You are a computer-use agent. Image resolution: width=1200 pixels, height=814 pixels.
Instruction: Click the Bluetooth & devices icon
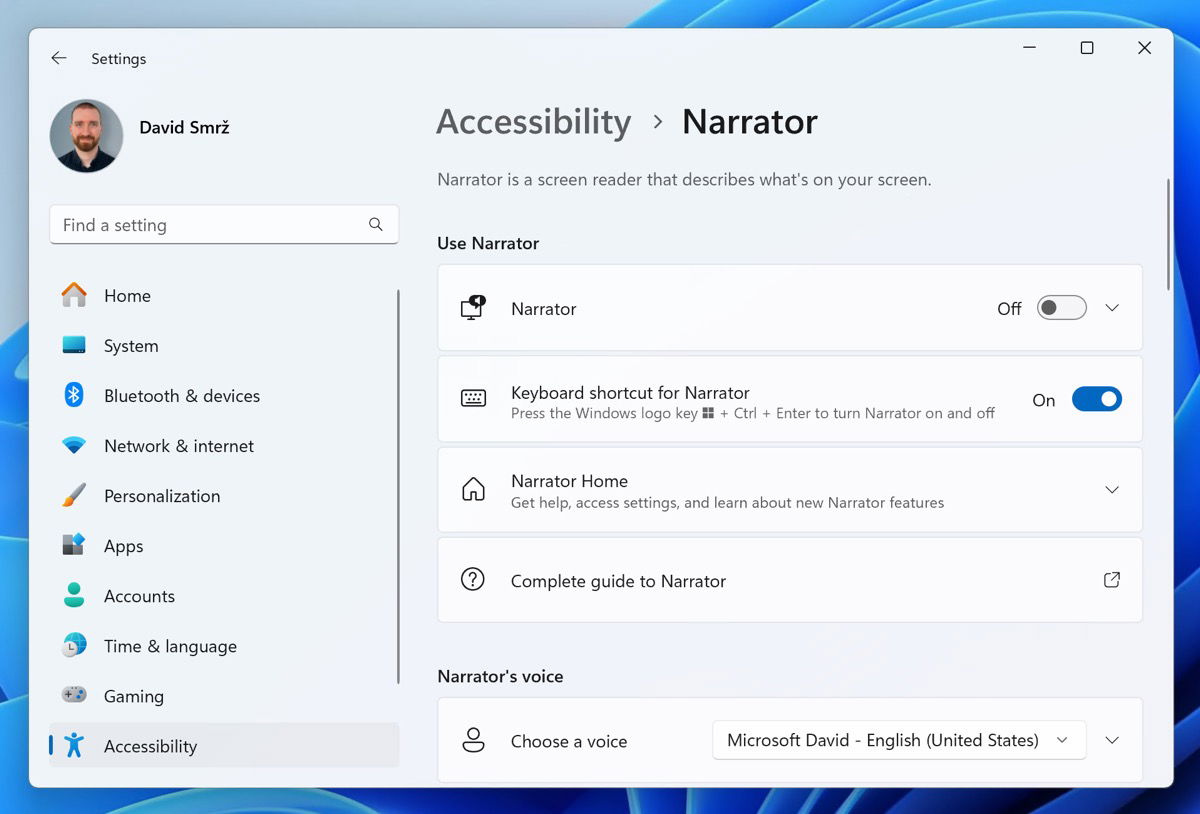click(x=73, y=395)
